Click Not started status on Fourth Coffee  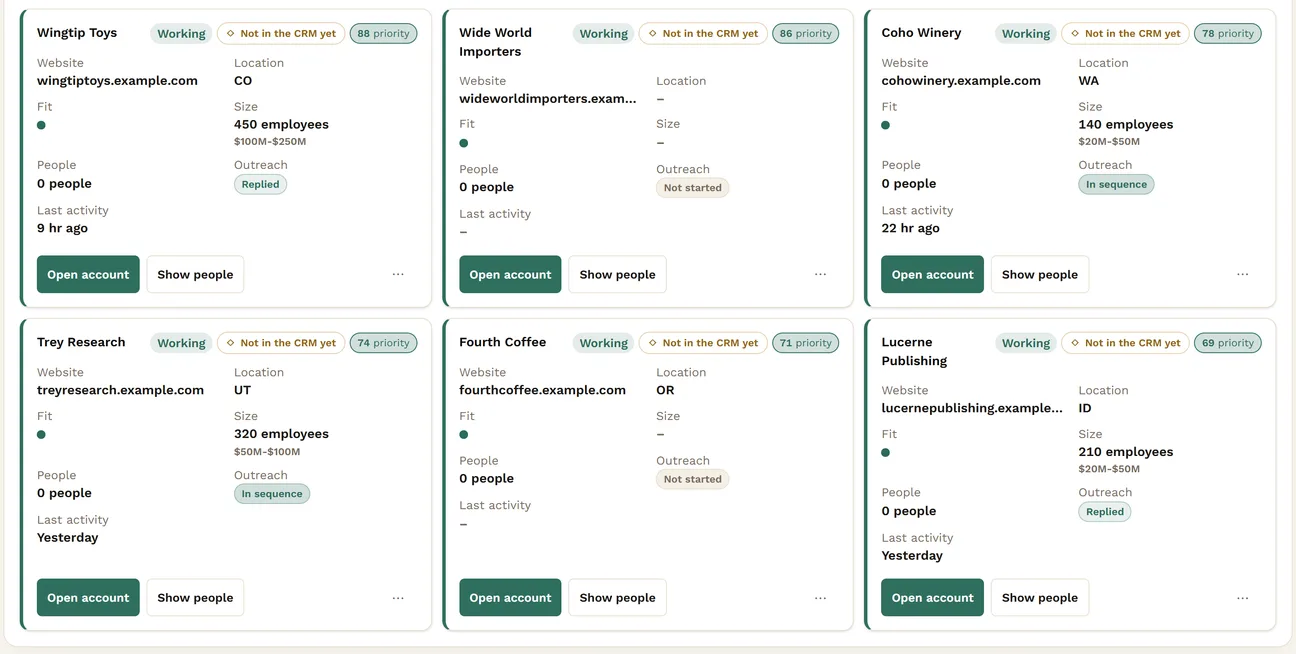click(692, 479)
